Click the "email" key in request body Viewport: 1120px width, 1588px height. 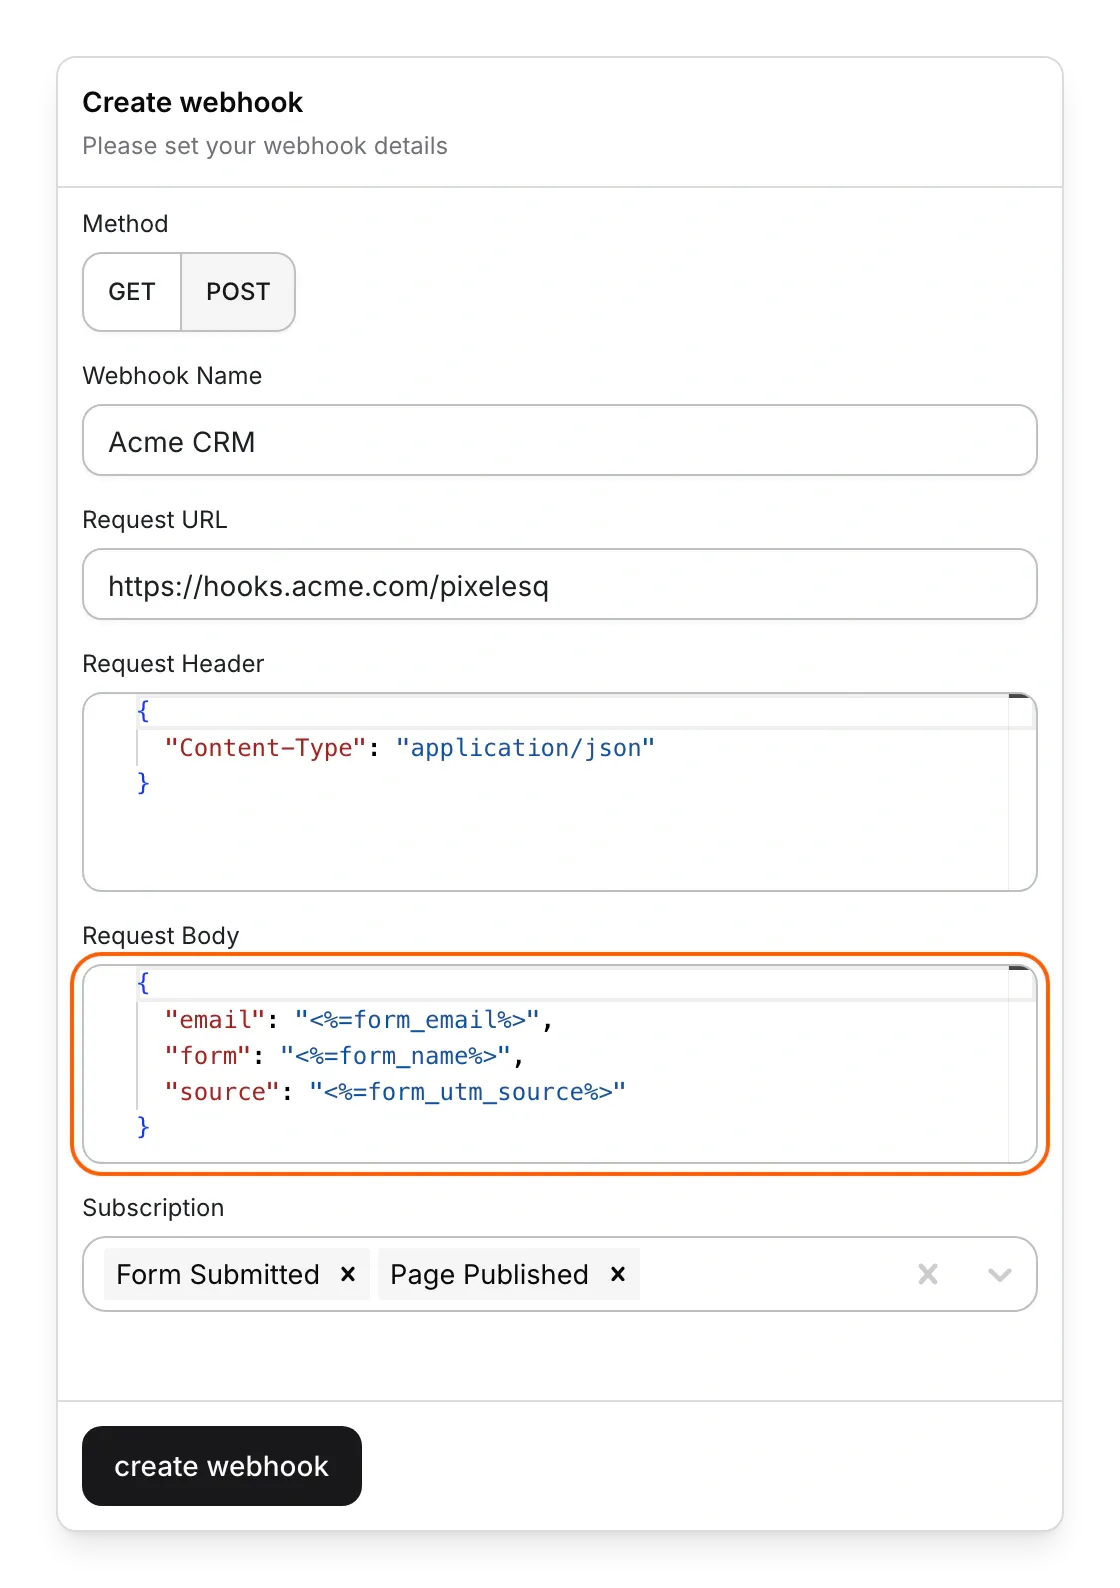pyautogui.click(x=215, y=1020)
